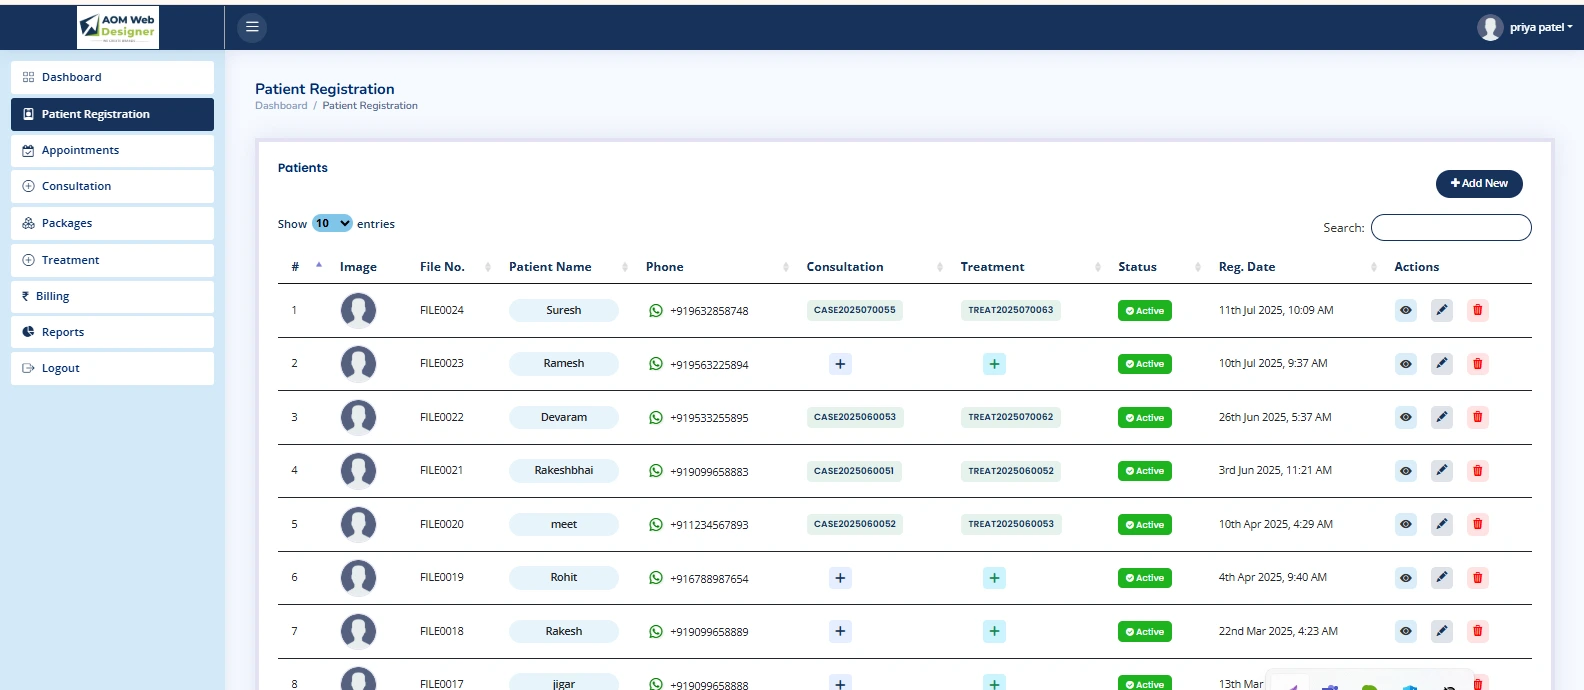Click the hamburger menu toggle icon

tap(252, 27)
